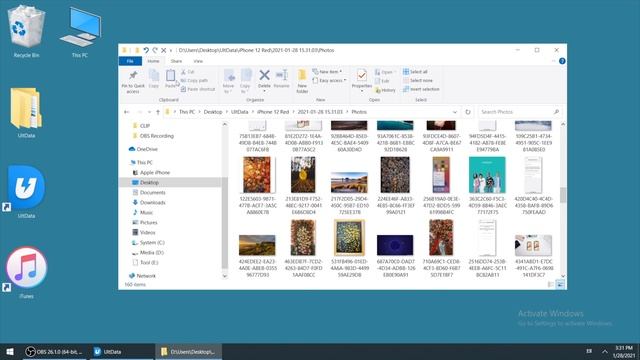This screenshot has height=360, width=640.
Task: Refresh the Photos folder view
Action: pyautogui.click(x=468, y=112)
